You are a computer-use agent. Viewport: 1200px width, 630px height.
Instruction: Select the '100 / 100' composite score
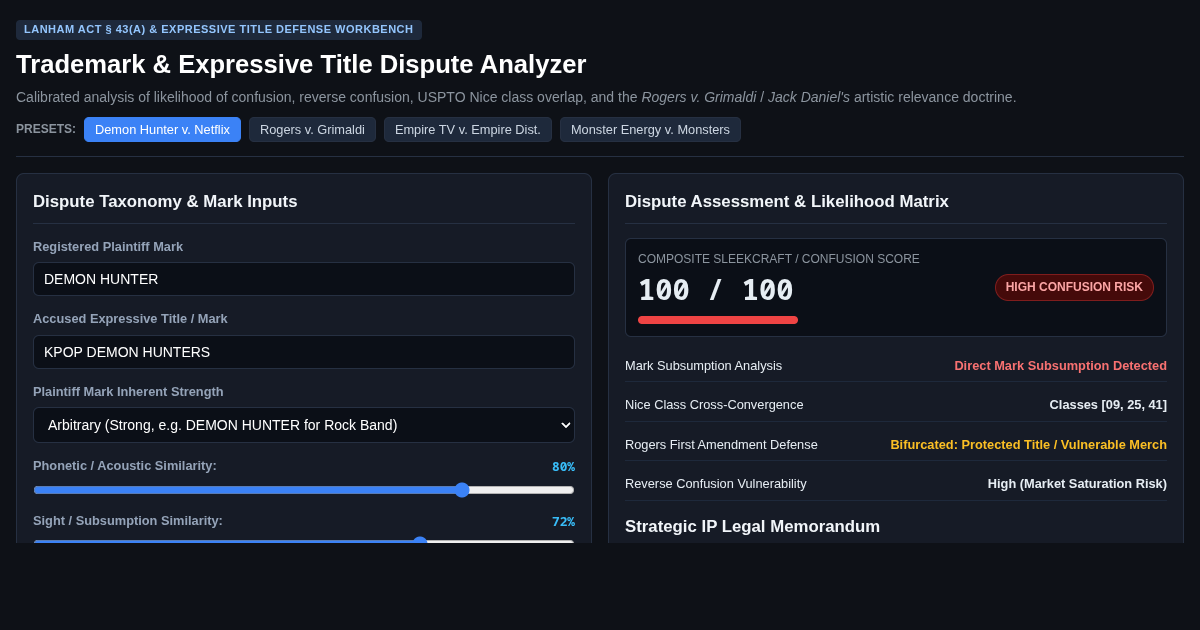point(716,290)
